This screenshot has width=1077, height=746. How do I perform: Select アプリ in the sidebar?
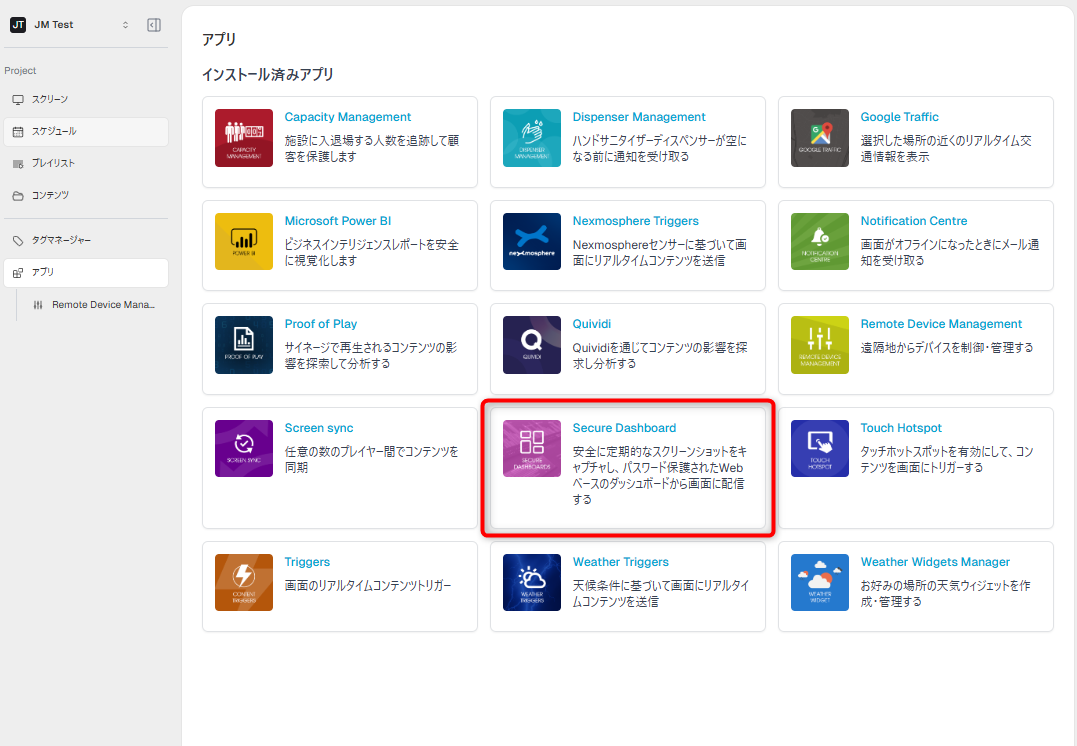86,273
